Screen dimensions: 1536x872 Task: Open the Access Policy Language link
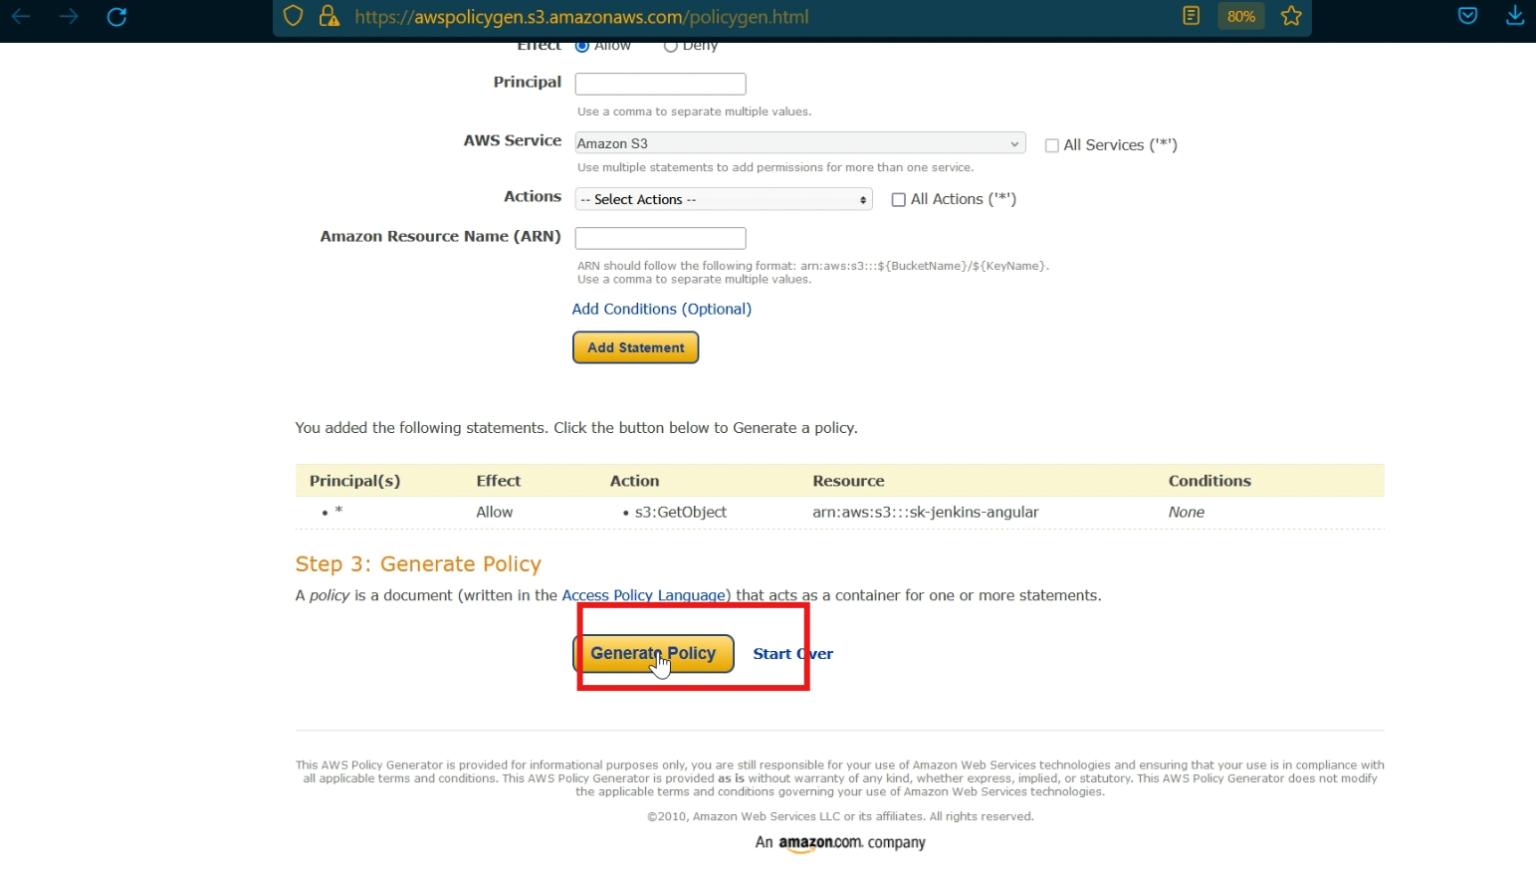pyautogui.click(x=644, y=595)
